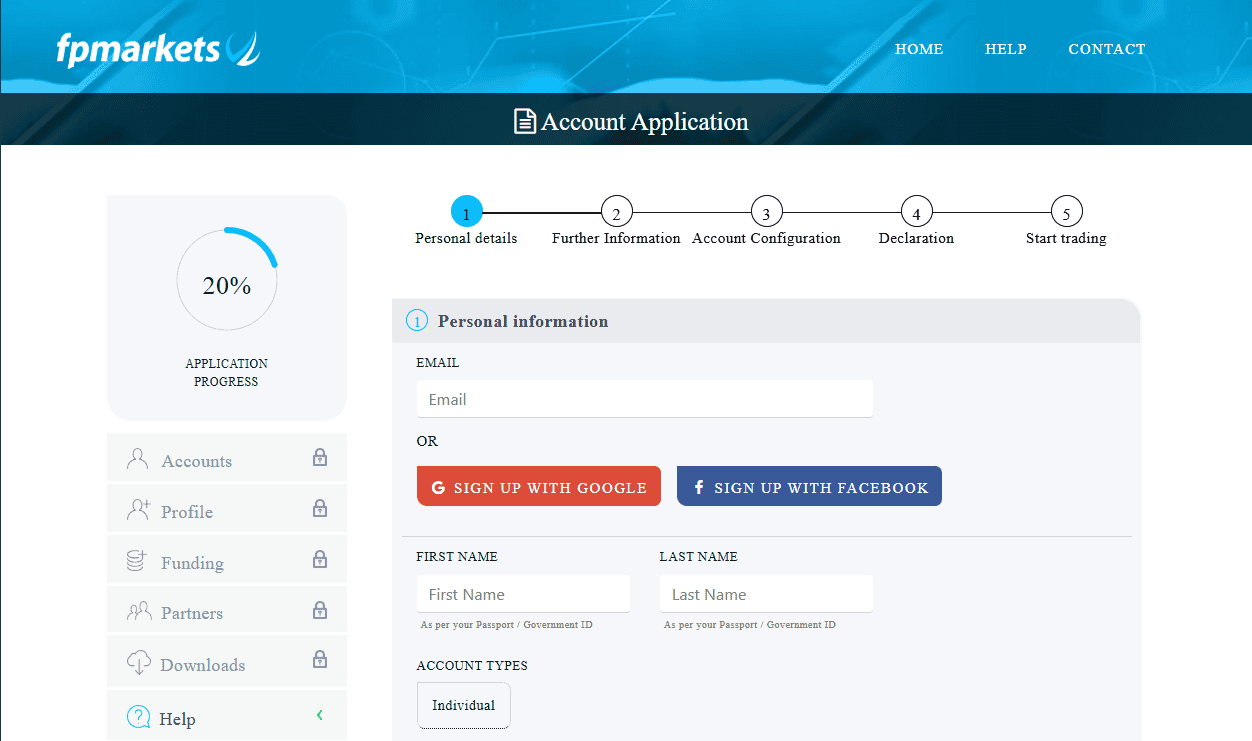Screen dimensions: 1252x741
Task: Select step 4 Declaration circle
Action: (916, 212)
